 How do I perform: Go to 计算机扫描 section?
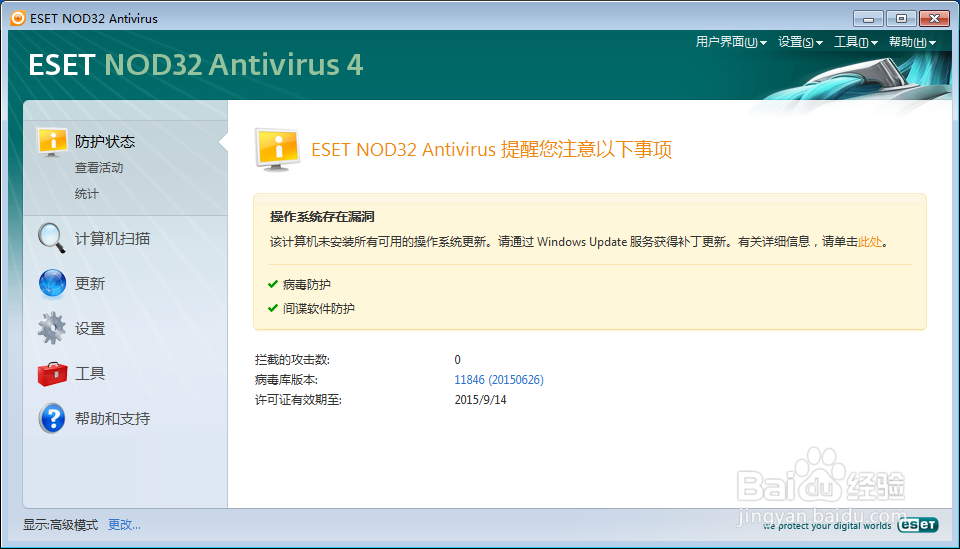pos(112,239)
